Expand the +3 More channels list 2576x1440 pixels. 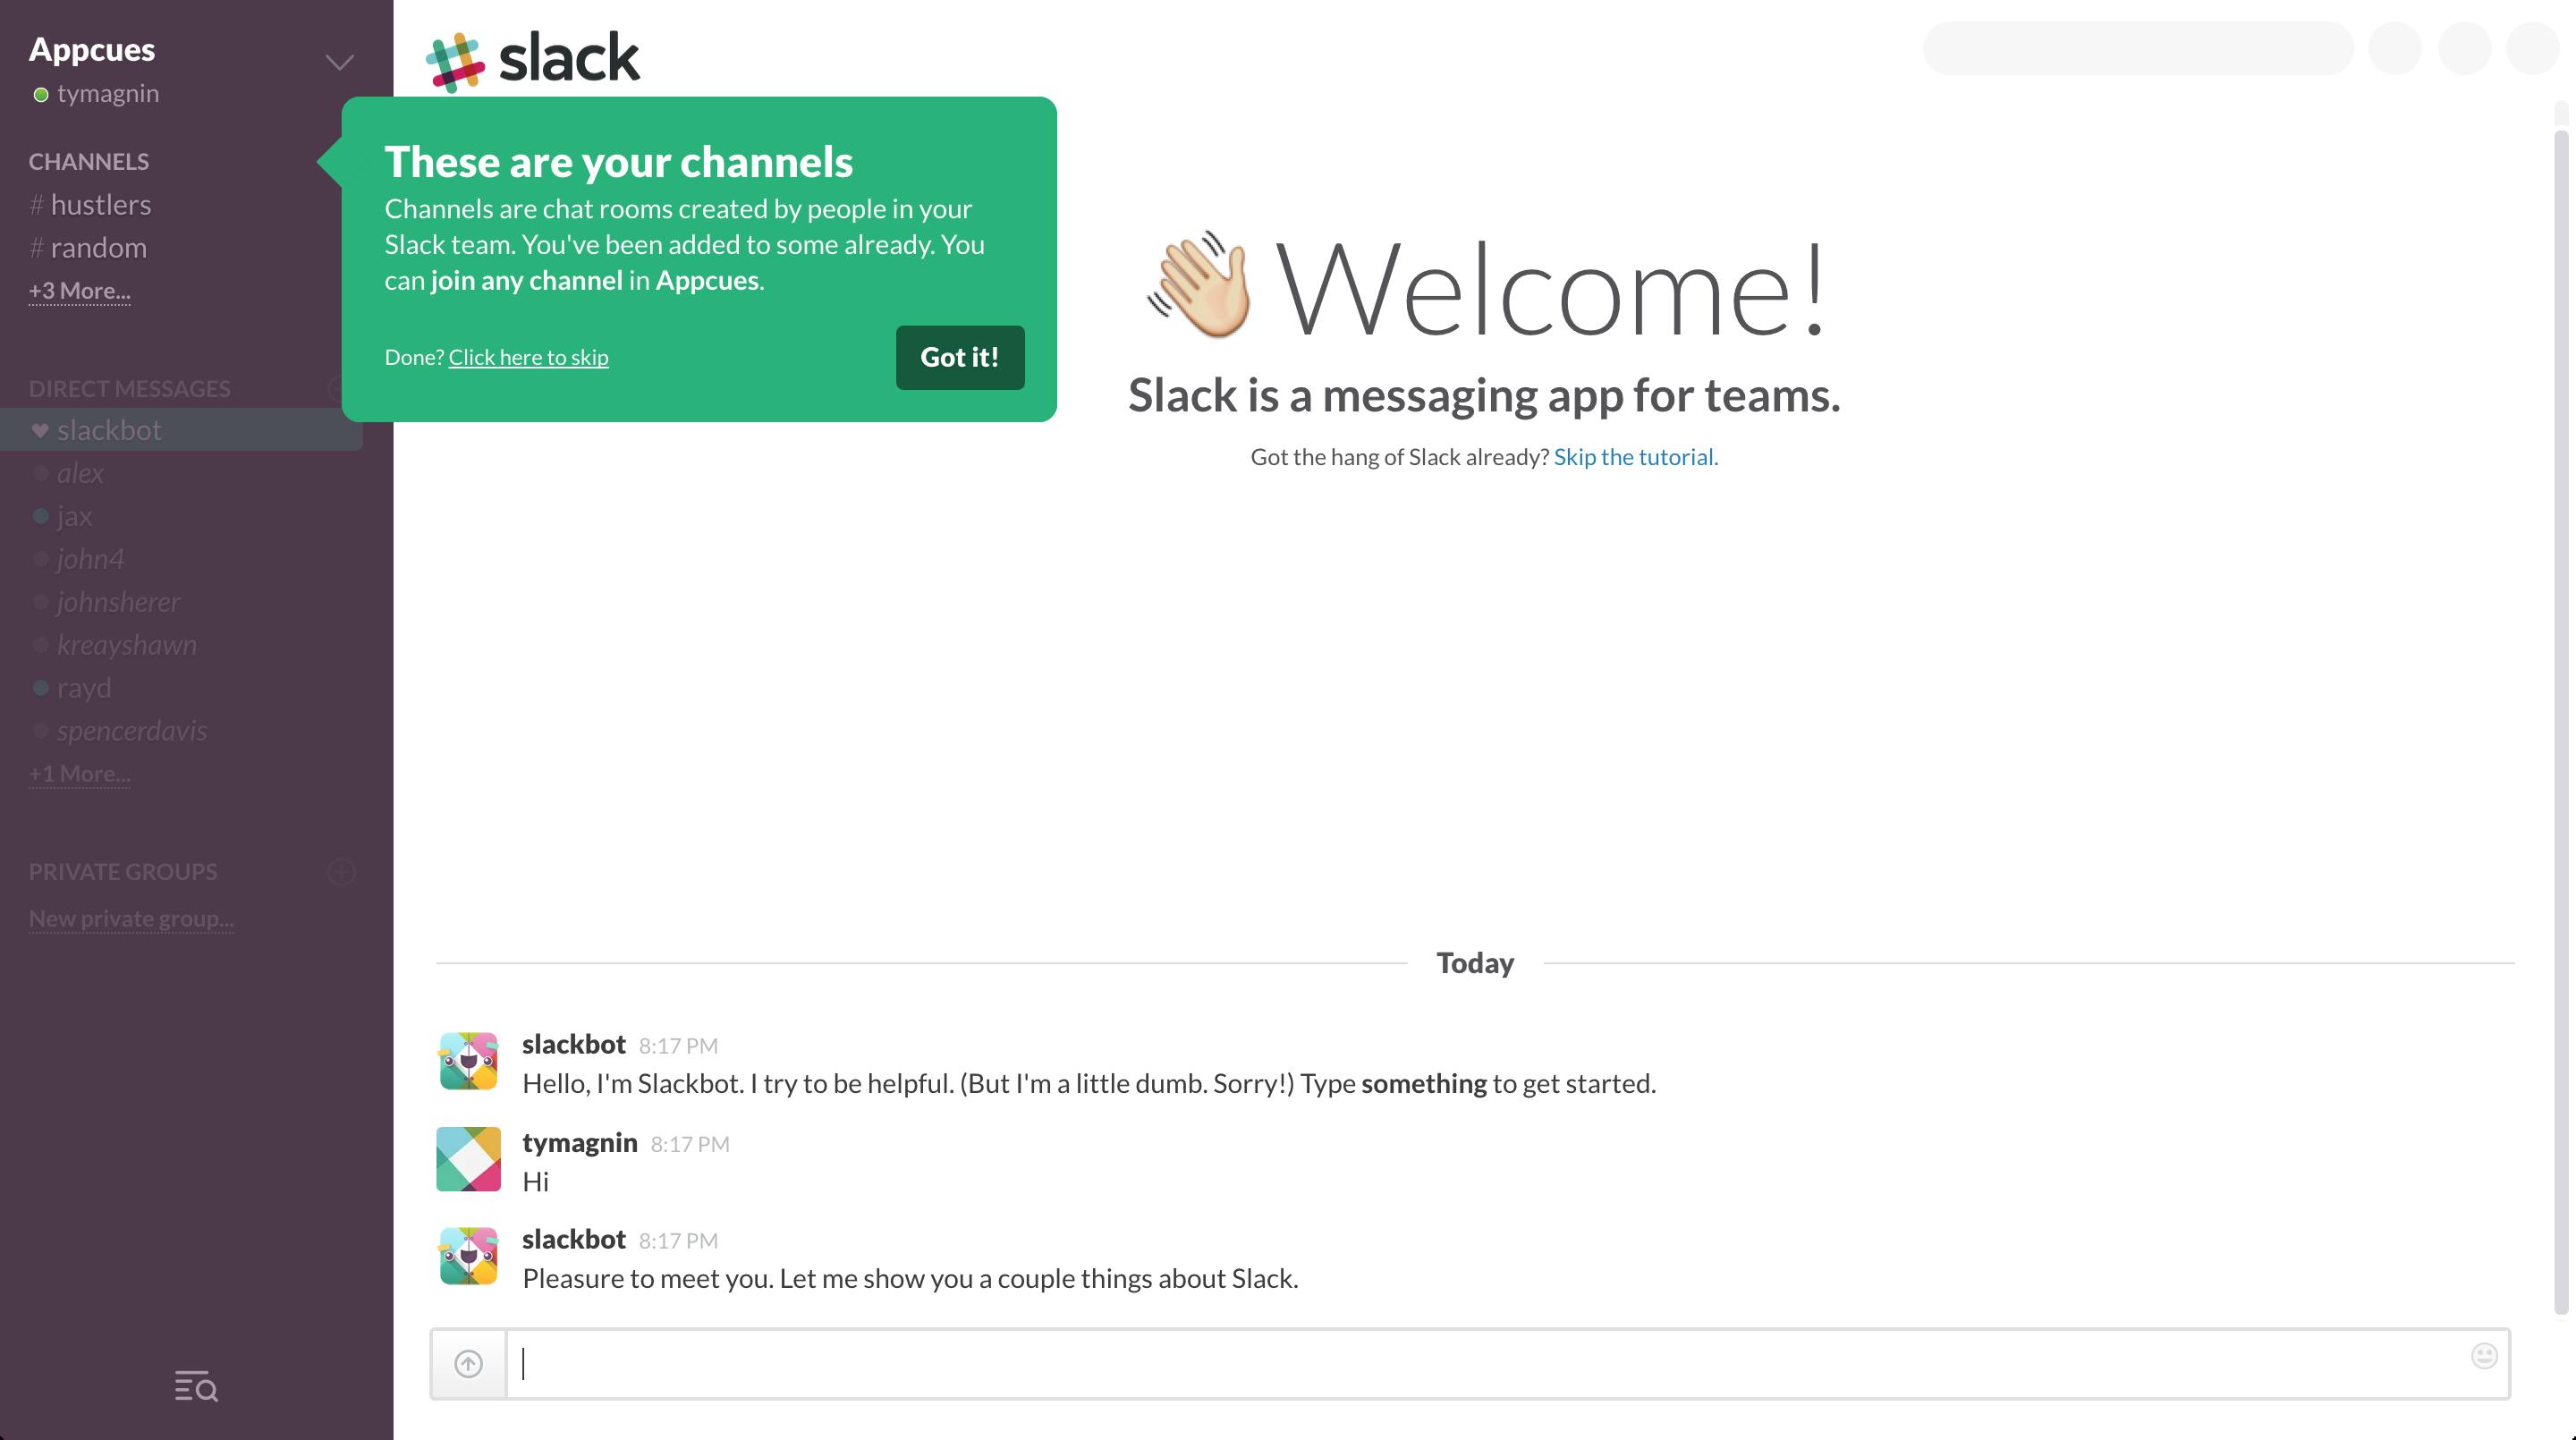tap(80, 288)
